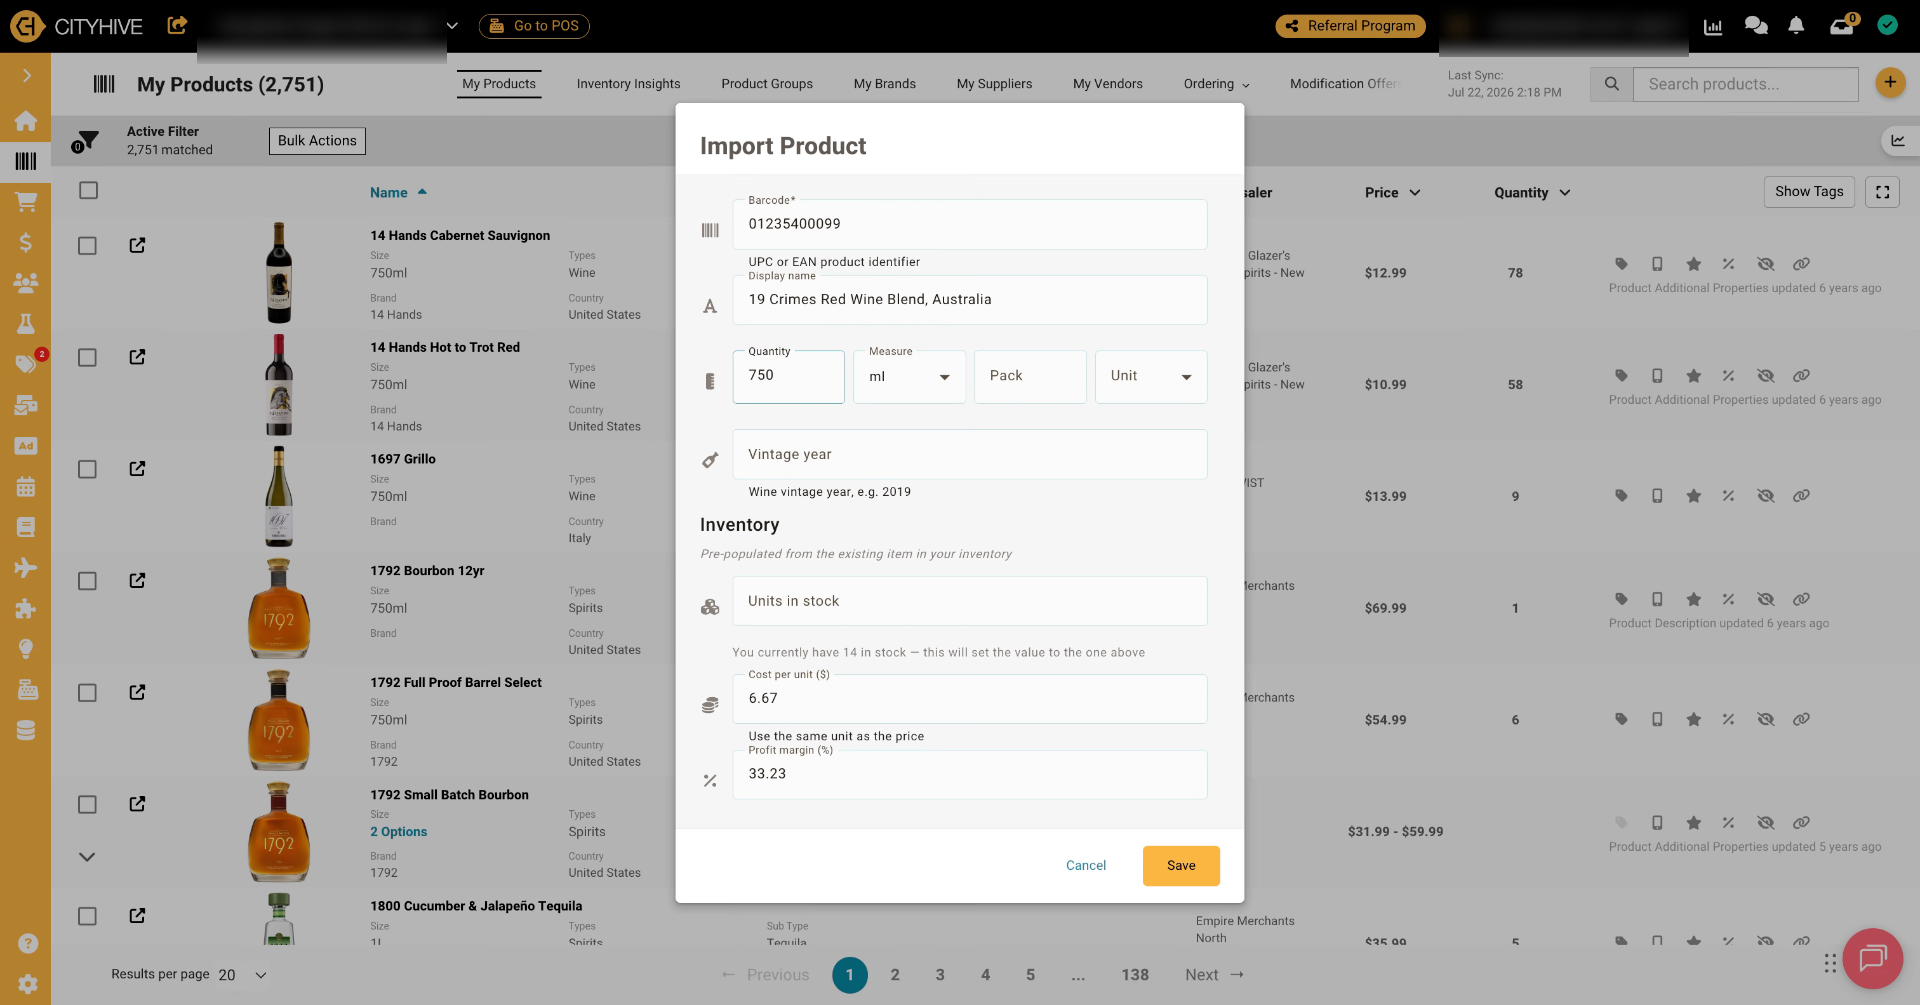Viewport: 1920px width, 1005px height.
Task: Open the live chat bubble widget
Action: coord(1872,958)
